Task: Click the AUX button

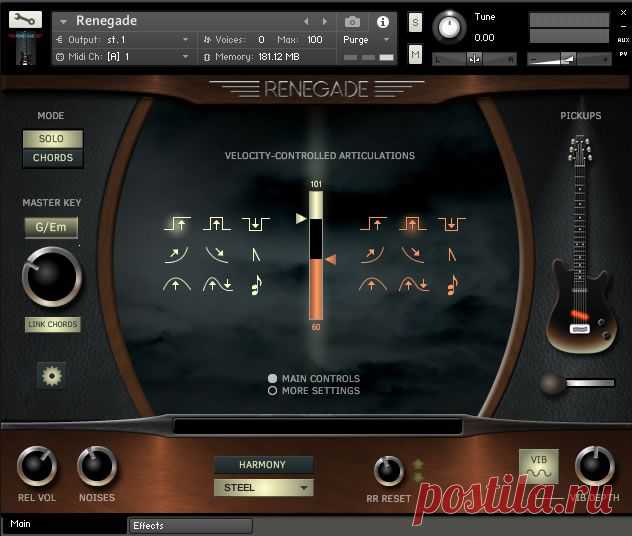Action: [623, 40]
